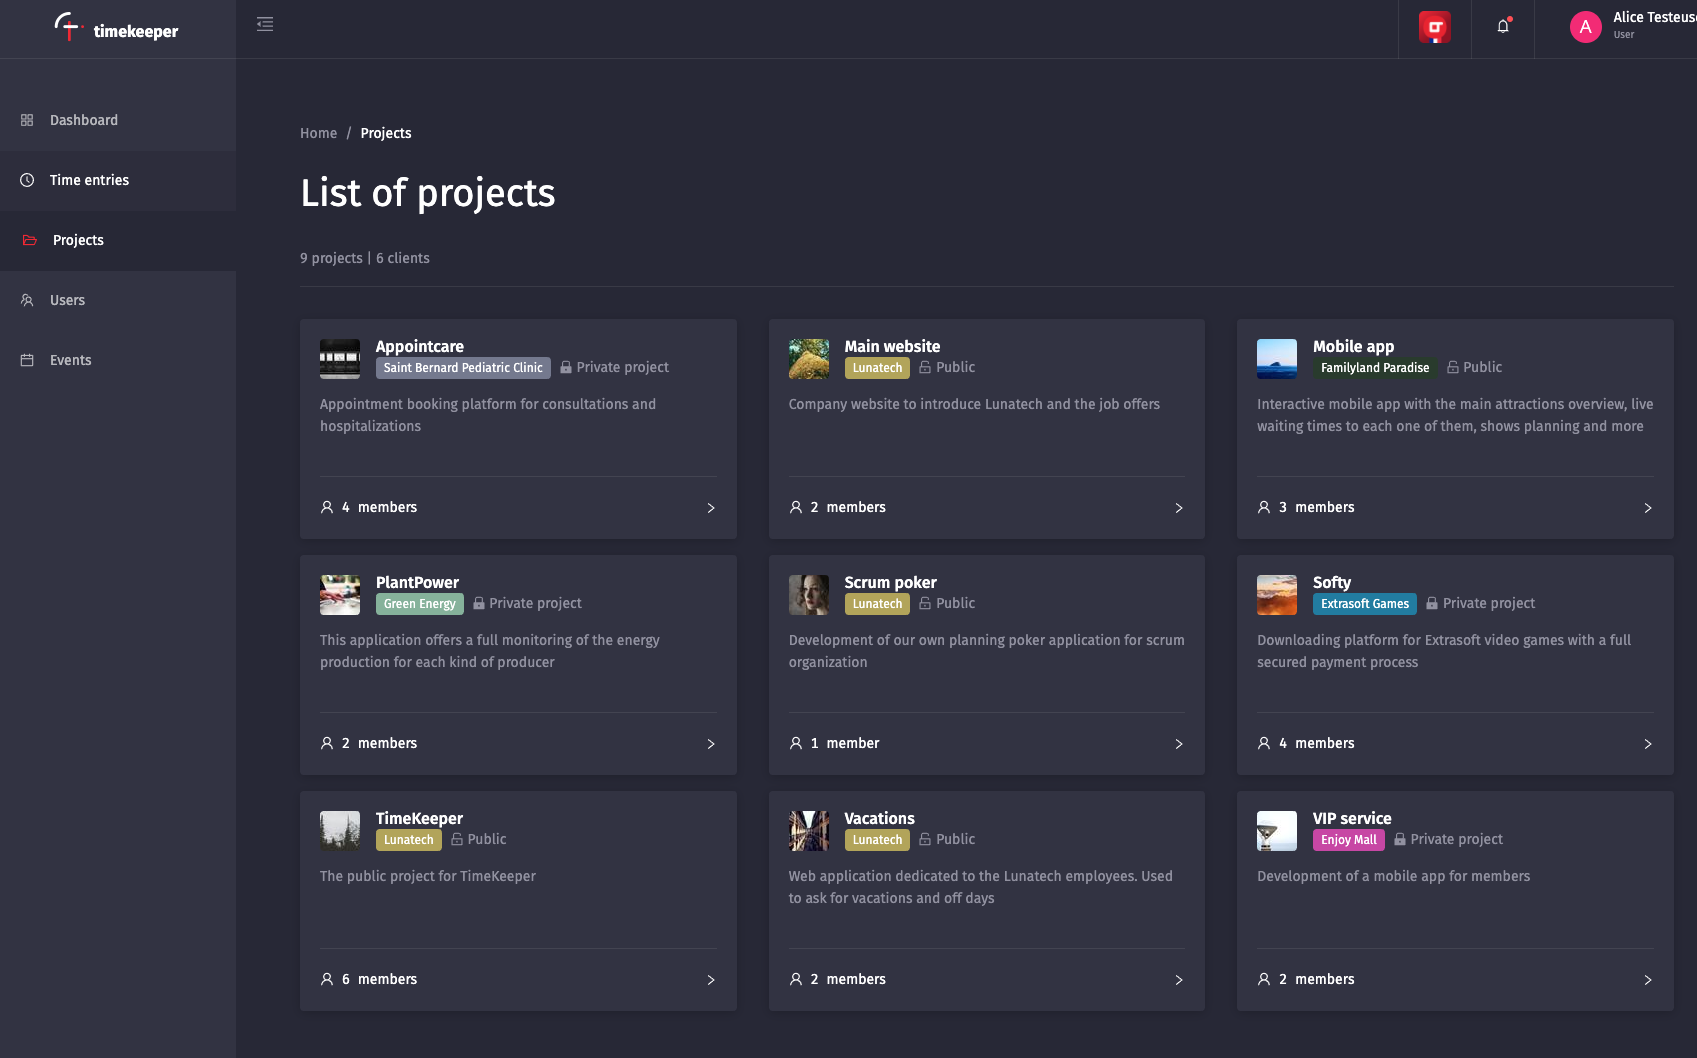Select Projects in the sidebar menu
1697x1058 pixels.
118,240
